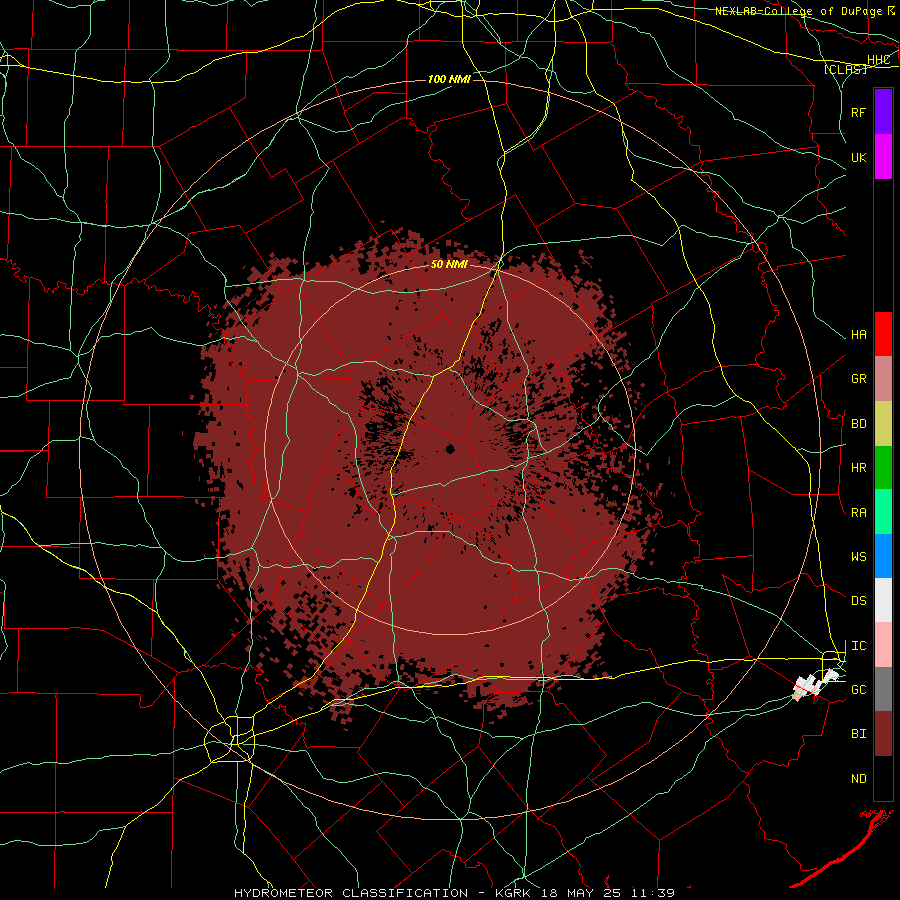Click the "IC" legend label
Image resolution: width=900 pixels, height=900 pixels.
pos(859,646)
